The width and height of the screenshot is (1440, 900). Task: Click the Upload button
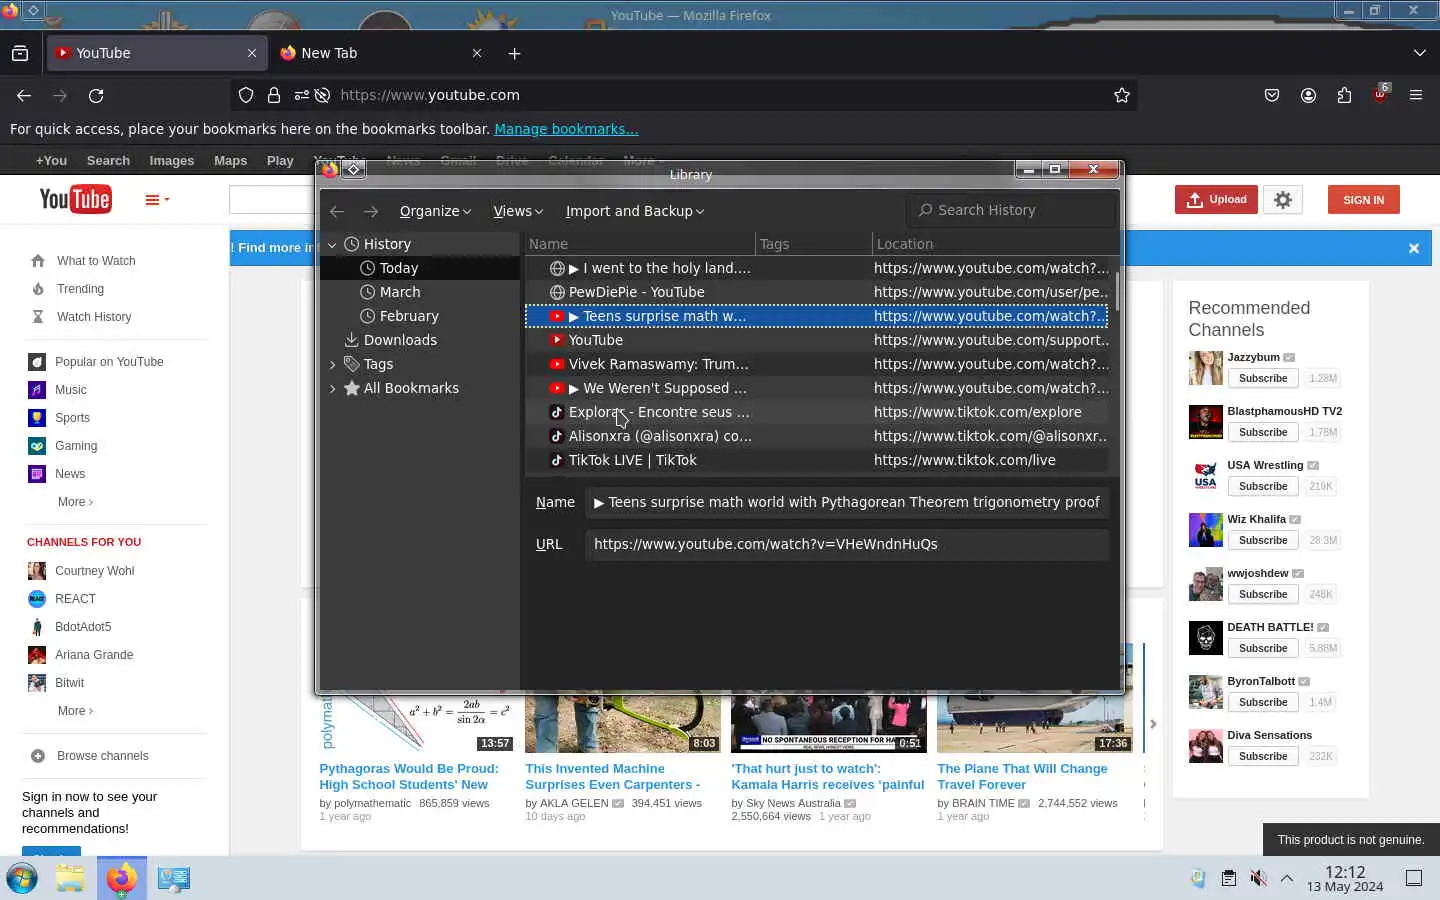click(x=1216, y=200)
